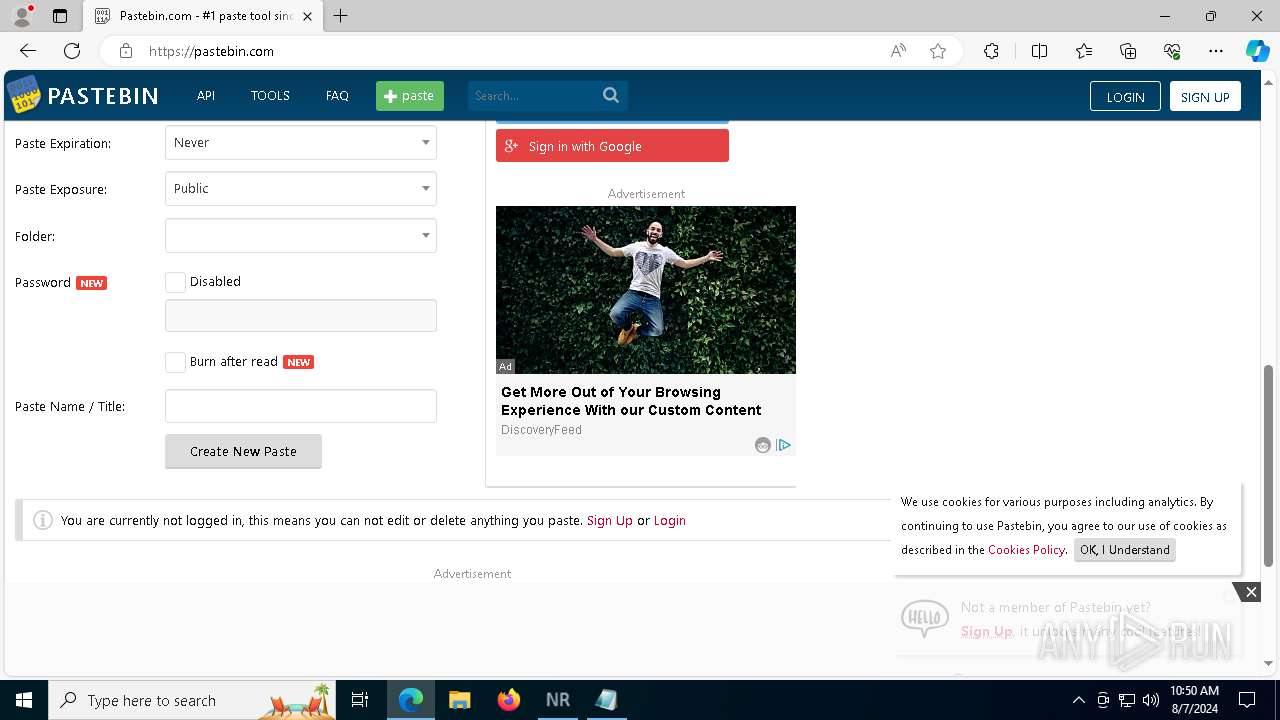Image resolution: width=1280 pixels, height=720 pixels.
Task: Click the Pastebin logo icon
Action: tap(23, 95)
